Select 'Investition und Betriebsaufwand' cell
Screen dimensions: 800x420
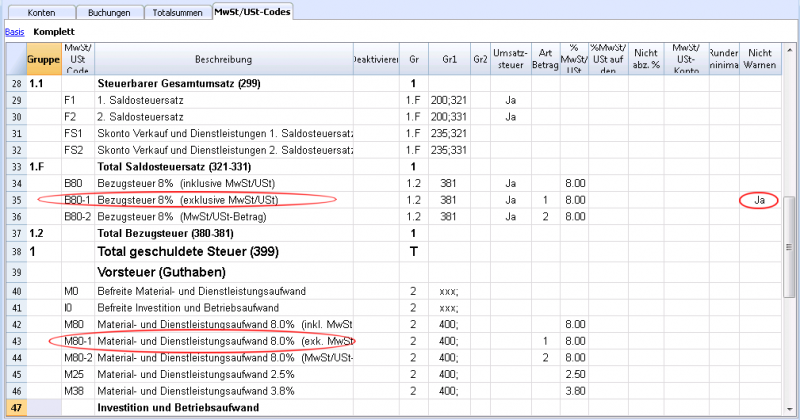[x=224, y=408]
